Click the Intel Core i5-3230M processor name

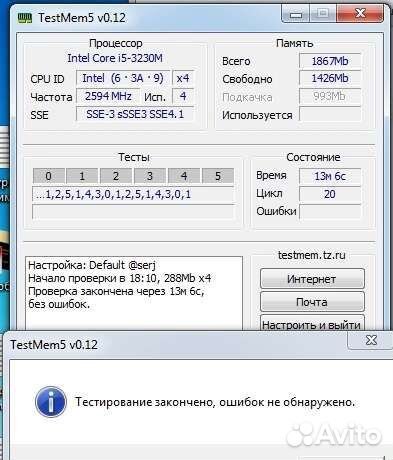(x=115, y=58)
